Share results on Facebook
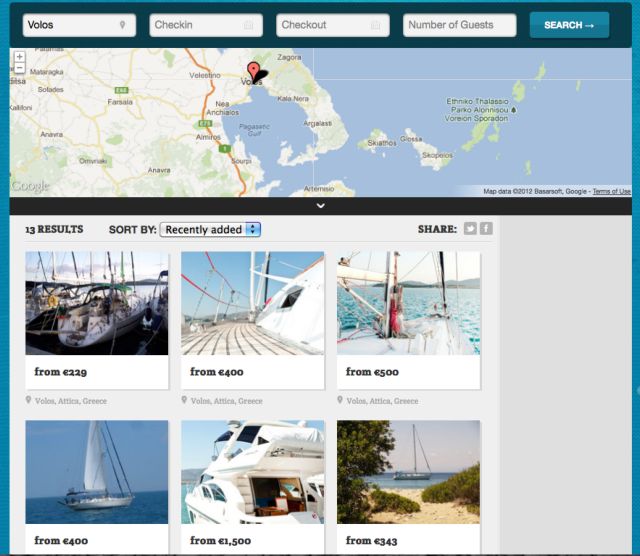The height and width of the screenshot is (556, 640). coord(486,229)
